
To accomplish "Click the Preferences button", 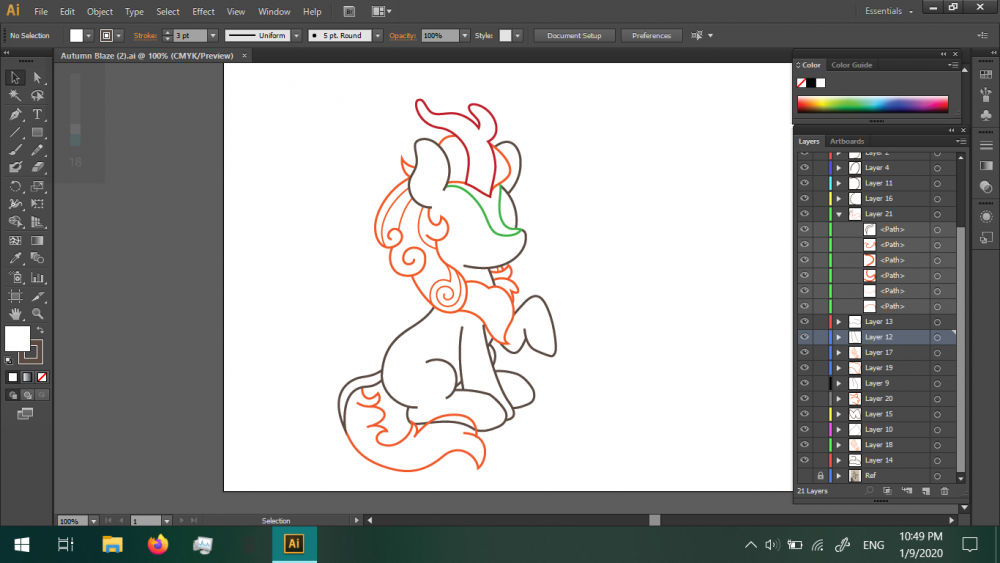I will pos(651,36).
